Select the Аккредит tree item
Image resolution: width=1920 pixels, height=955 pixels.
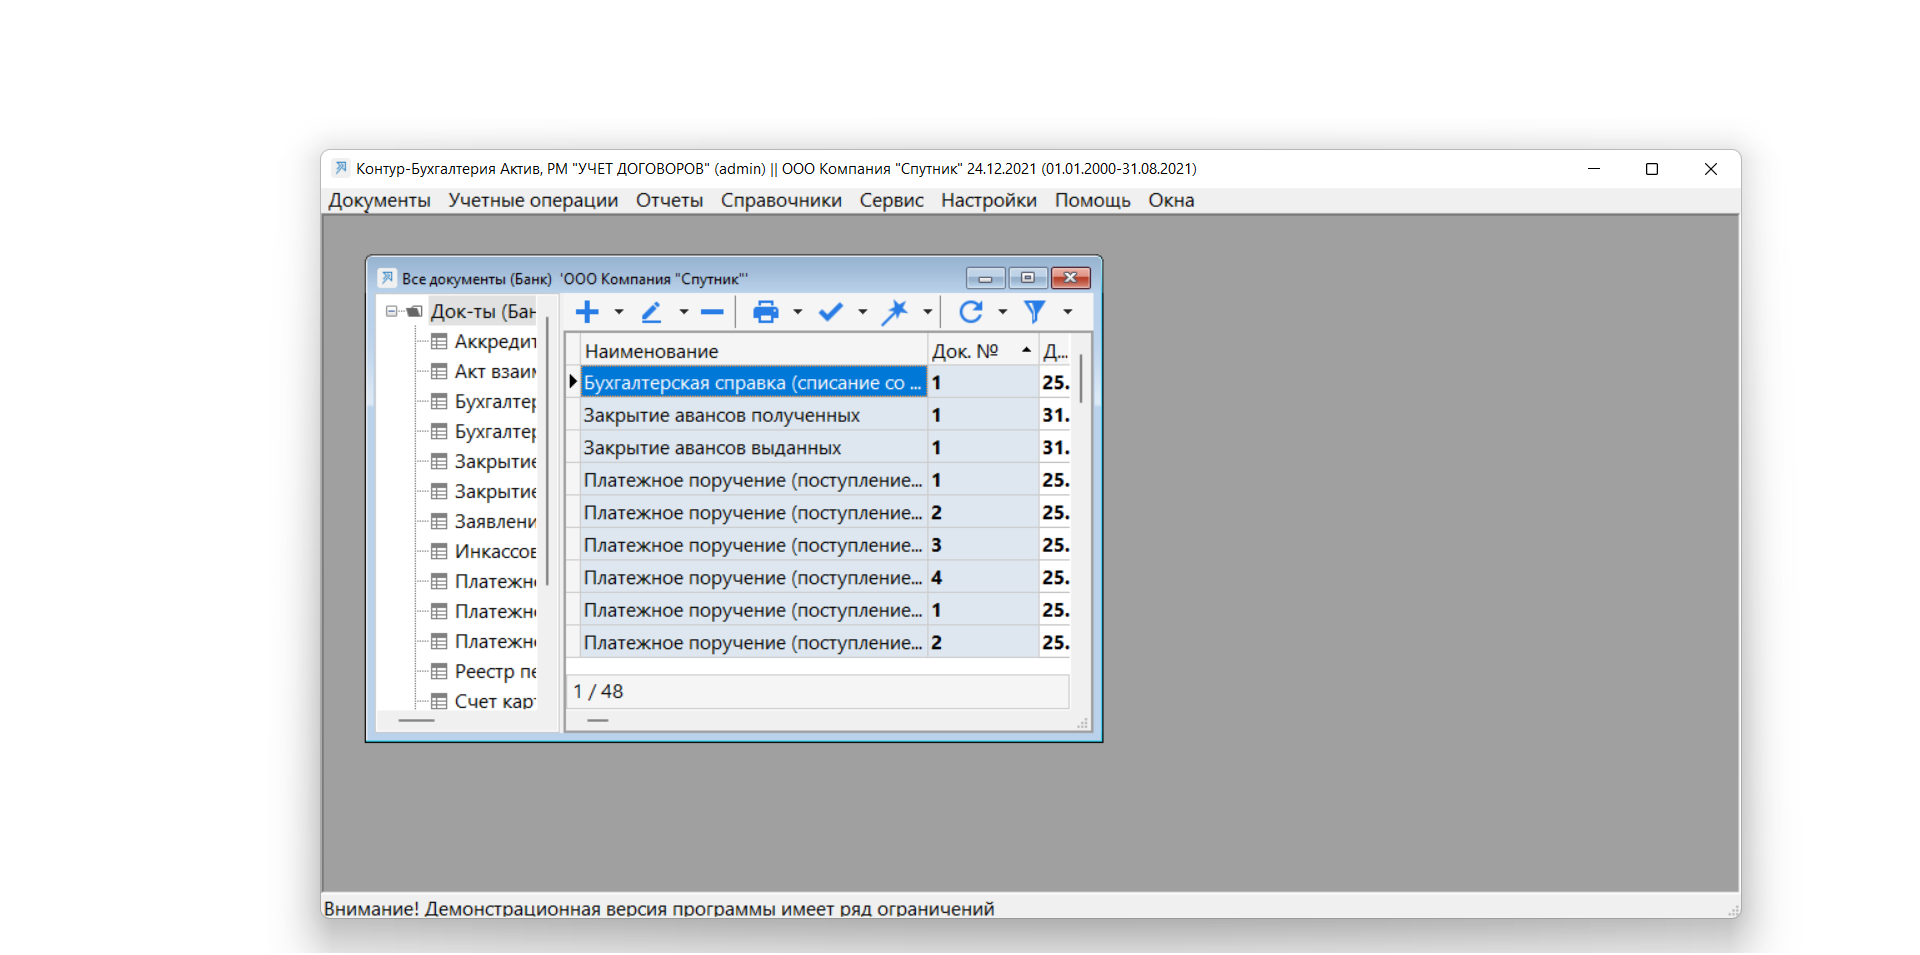point(495,341)
